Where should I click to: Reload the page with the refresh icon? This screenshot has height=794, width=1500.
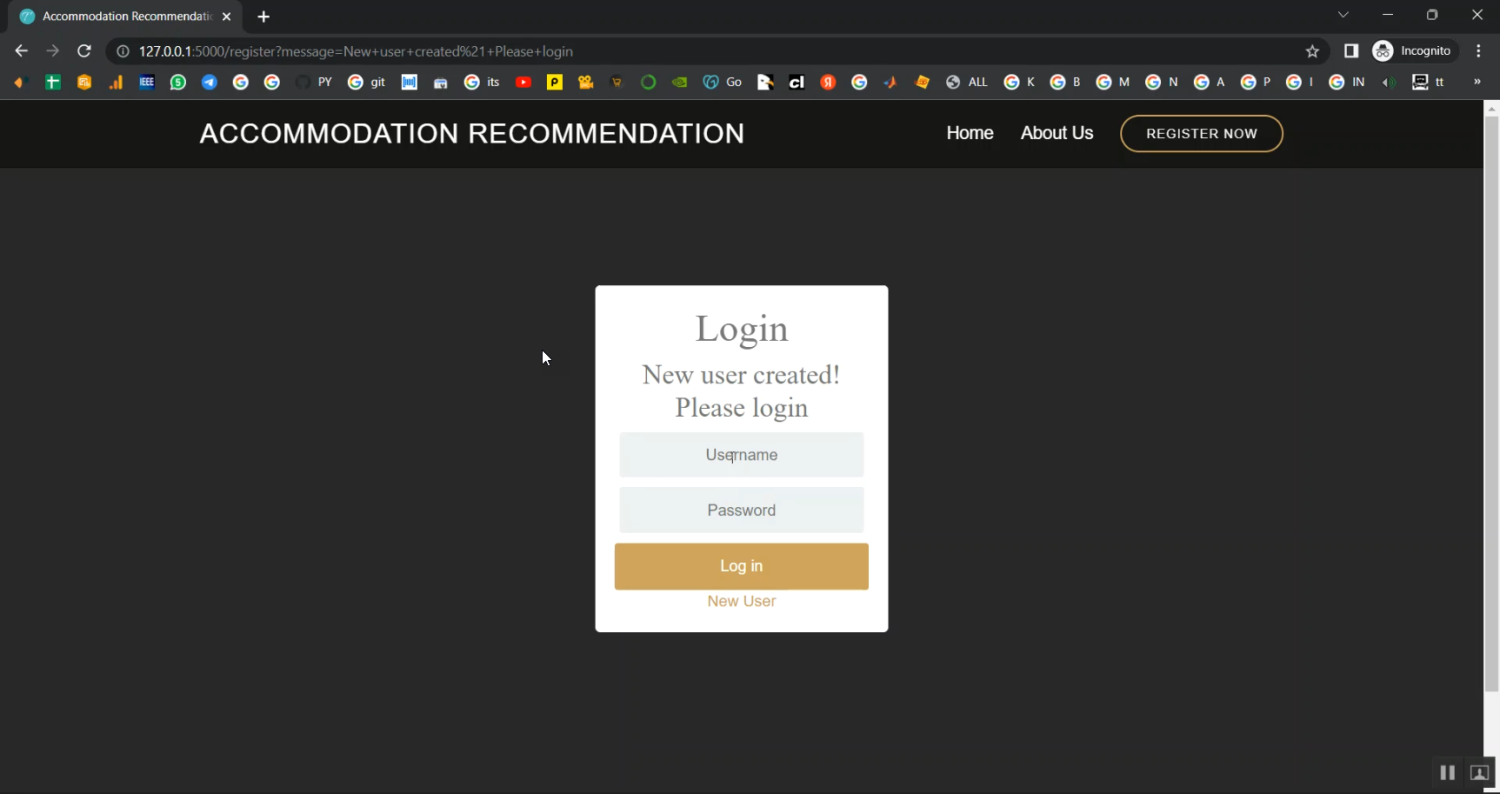click(x=84, y=51)
